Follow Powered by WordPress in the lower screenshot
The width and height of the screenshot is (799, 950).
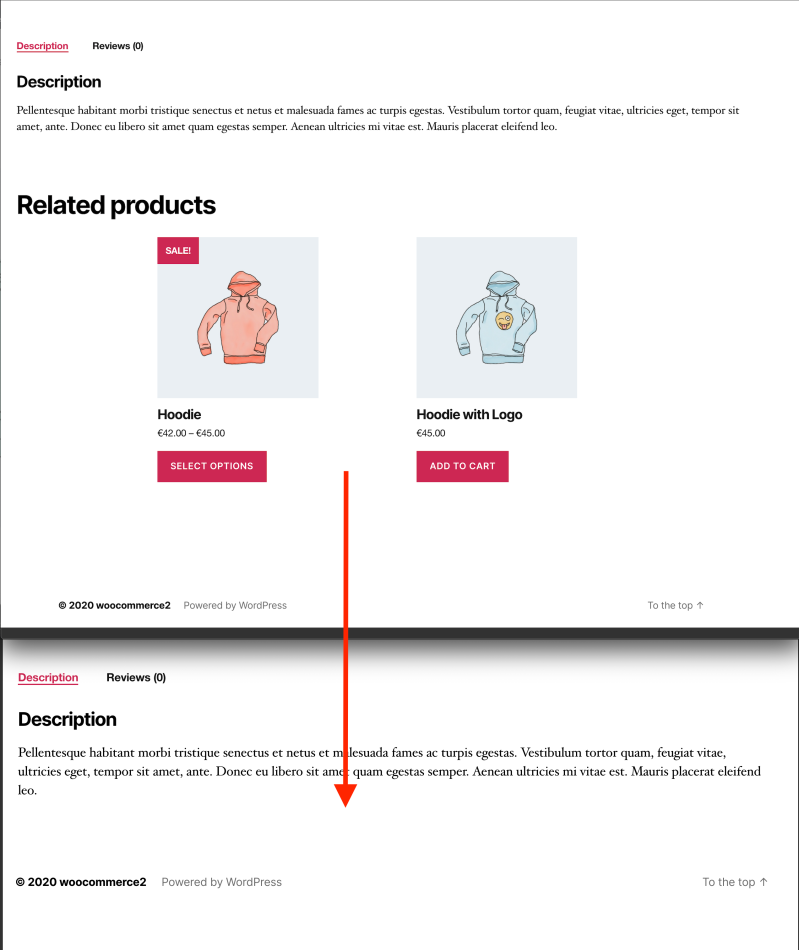tap(222, 882)
